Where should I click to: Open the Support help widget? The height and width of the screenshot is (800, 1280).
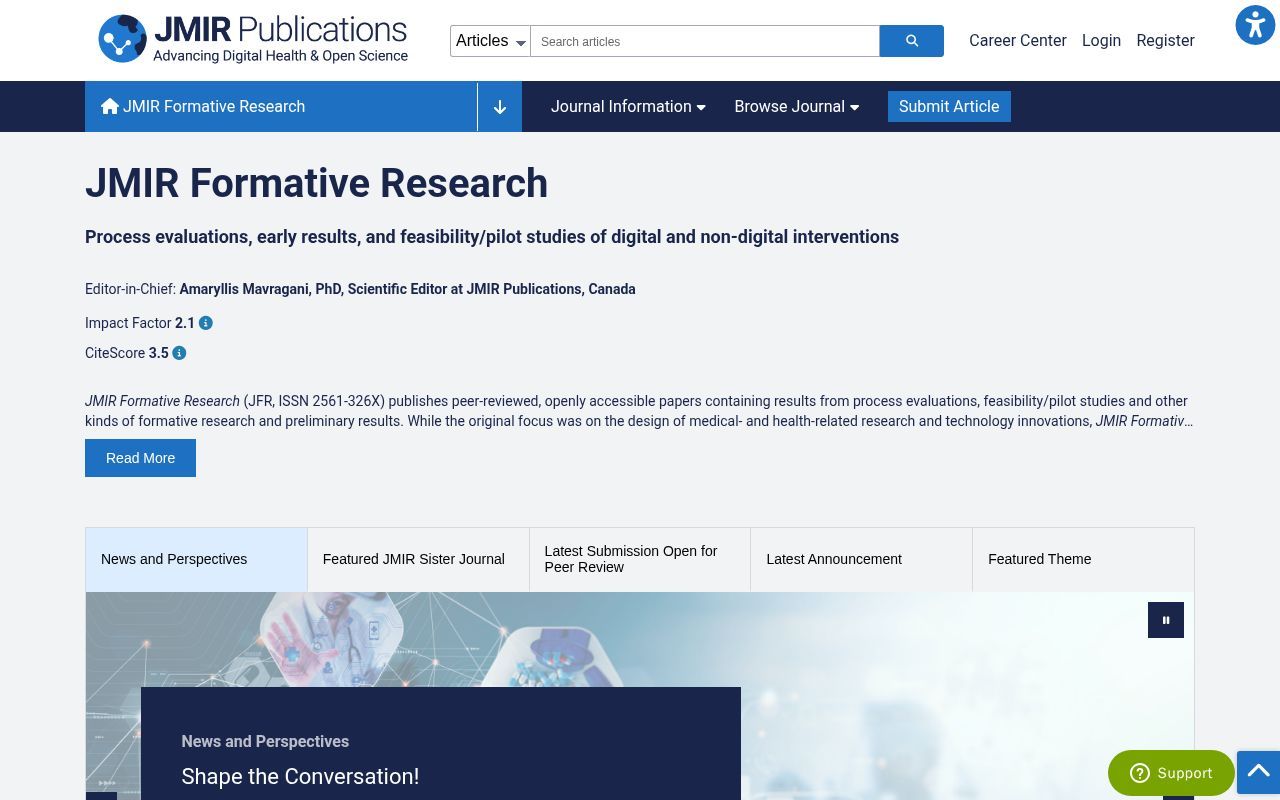pos(1171,773)
